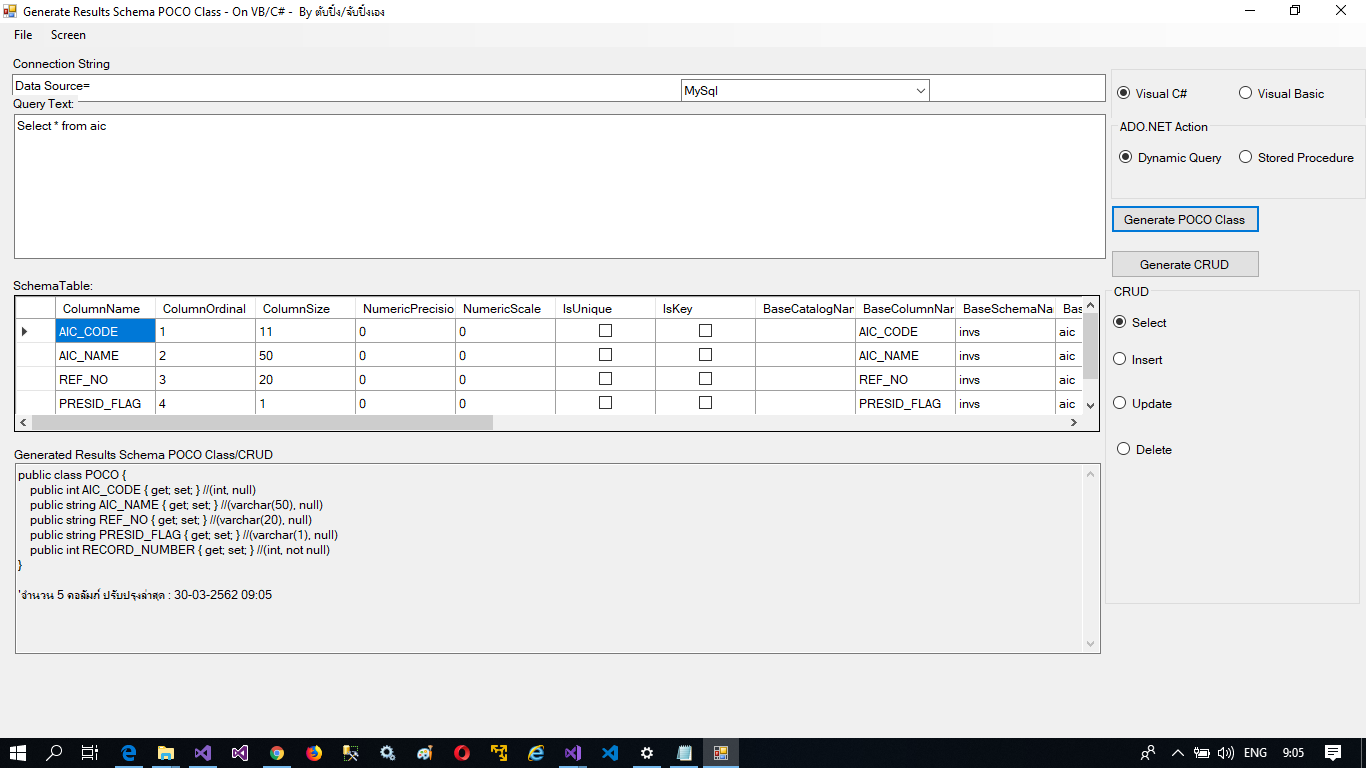Switch to Visual Studio Code in taskbar
The width and height of the screenshot is (1366, 768).
point(610,753)
